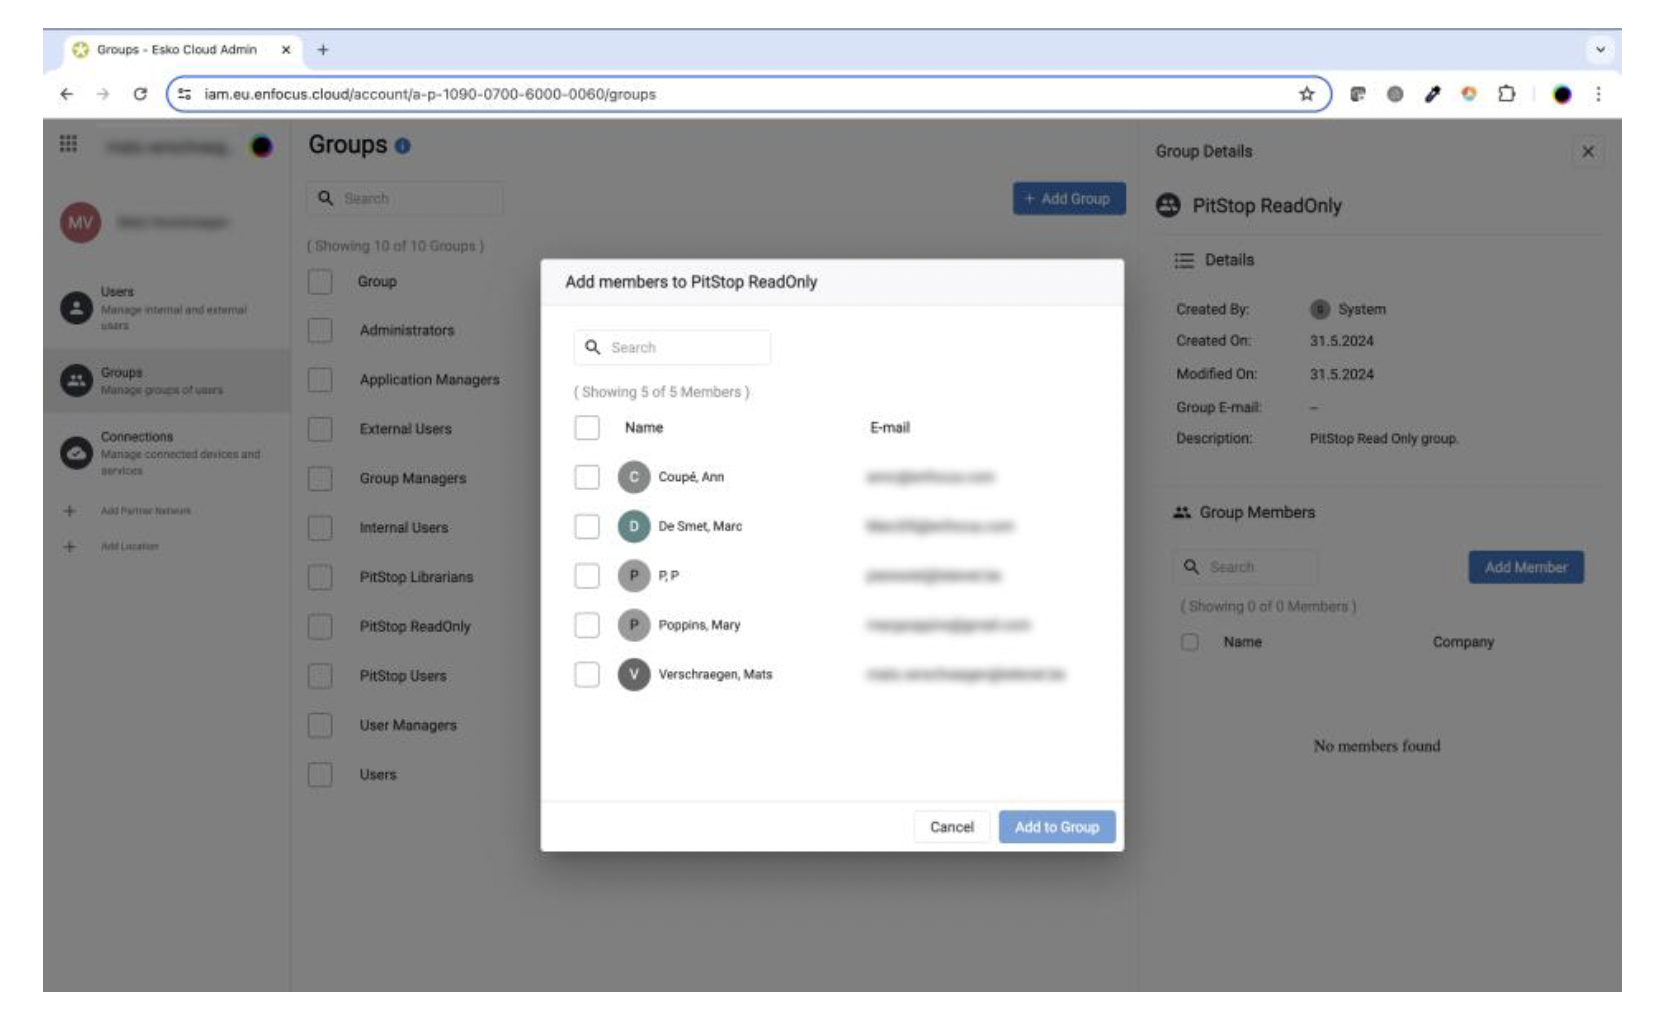Bookmark this page with star icon

point(1306,94)
